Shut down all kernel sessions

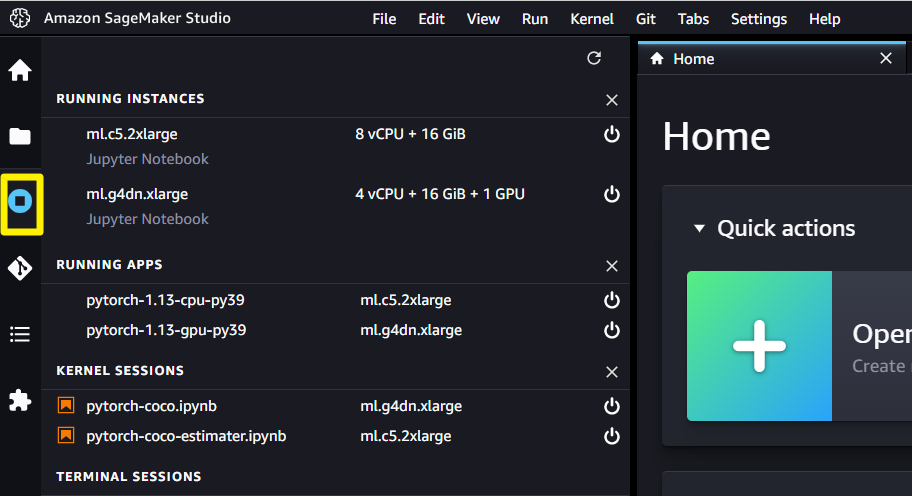click(x=612, y=372)
